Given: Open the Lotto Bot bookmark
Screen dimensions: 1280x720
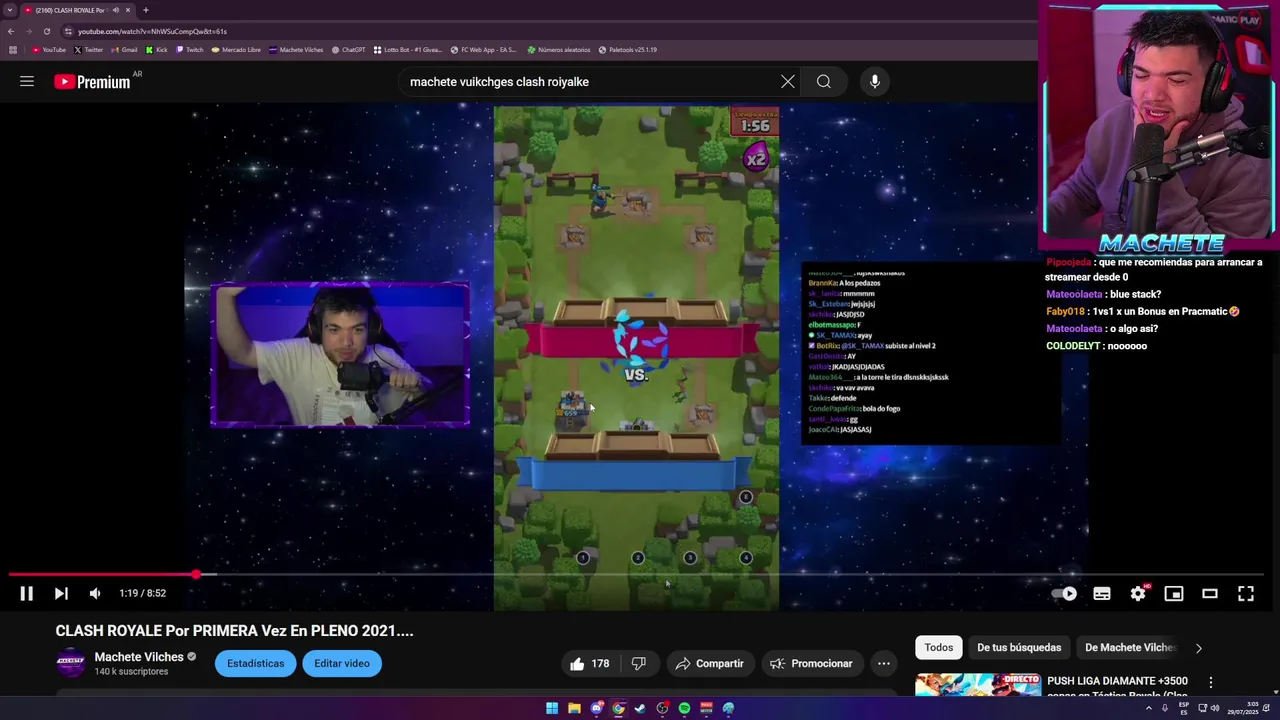Looking at the screenshot, I should tap(408, 50).
